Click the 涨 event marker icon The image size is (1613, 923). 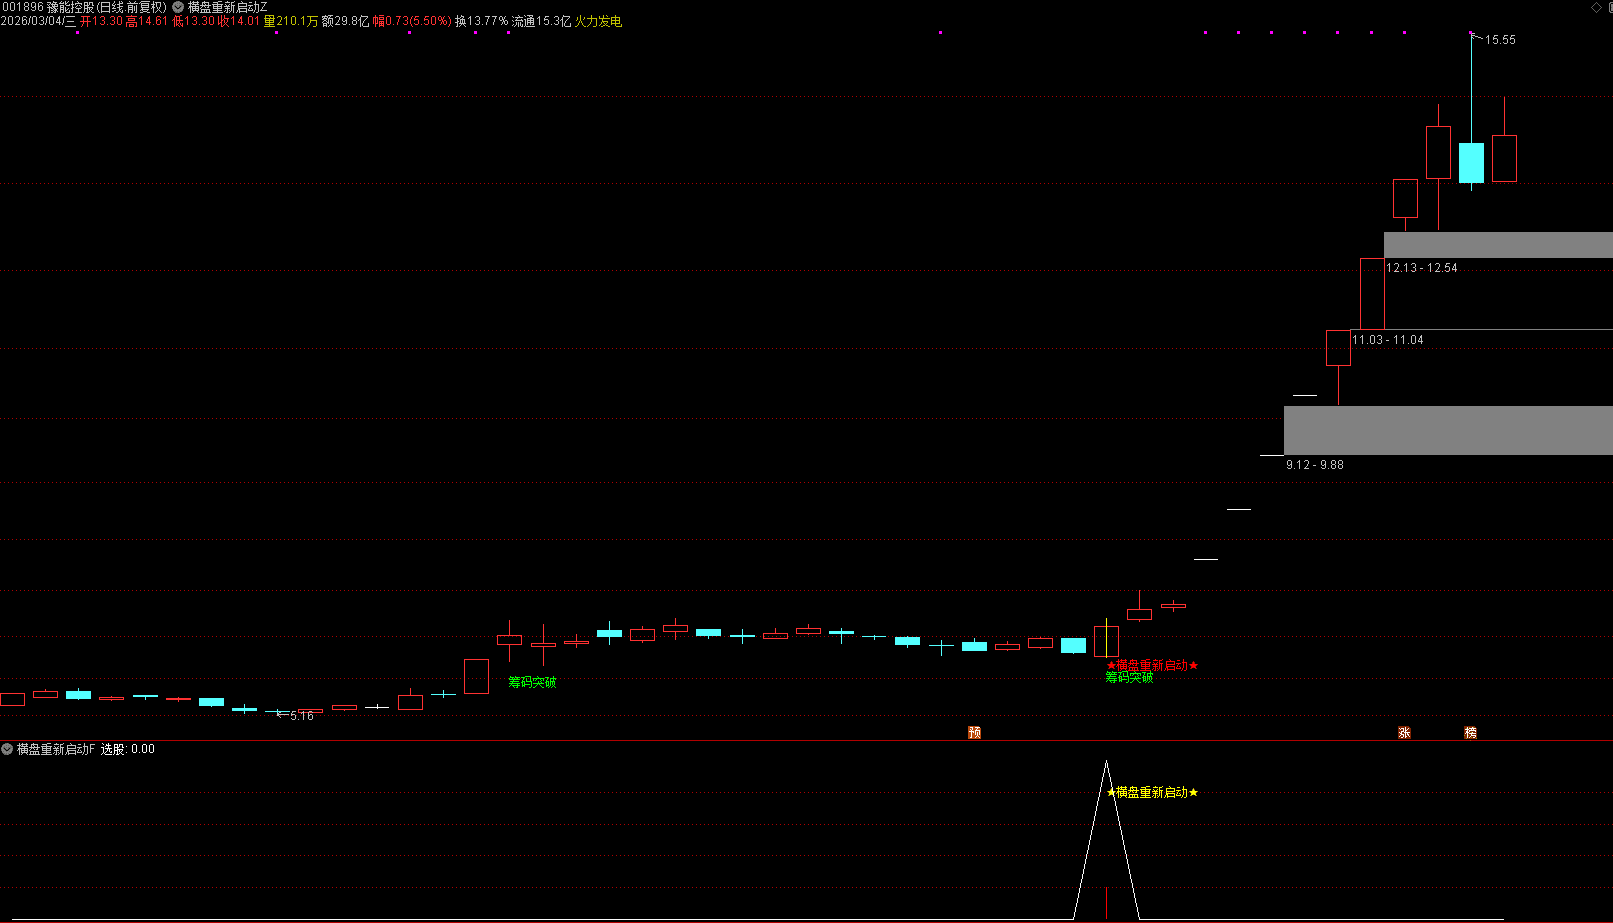[x=1404, y=733]
